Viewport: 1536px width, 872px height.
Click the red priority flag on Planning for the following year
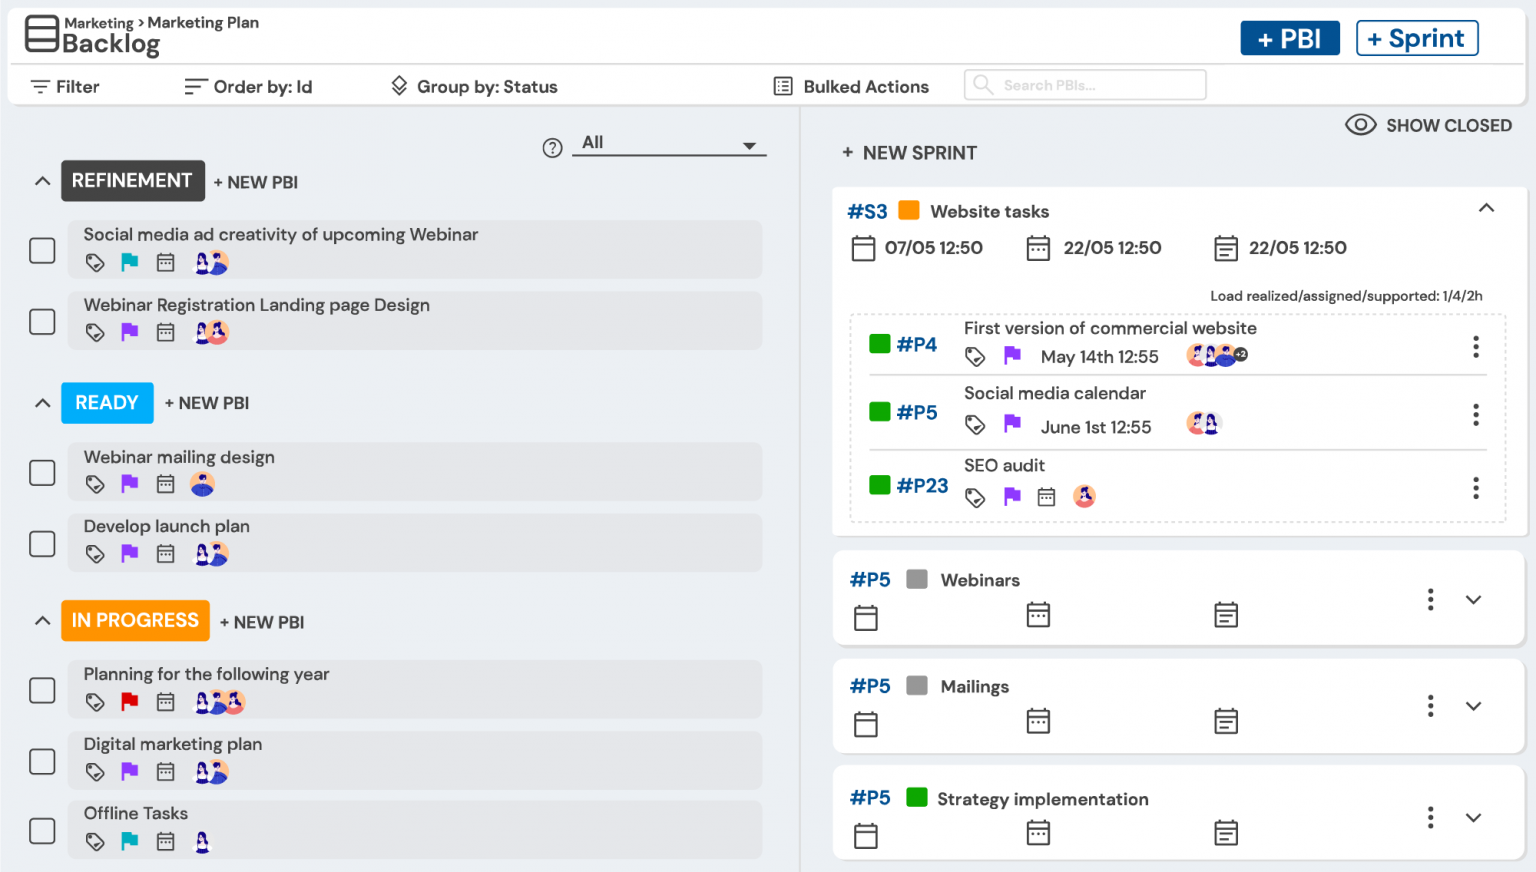129,701
